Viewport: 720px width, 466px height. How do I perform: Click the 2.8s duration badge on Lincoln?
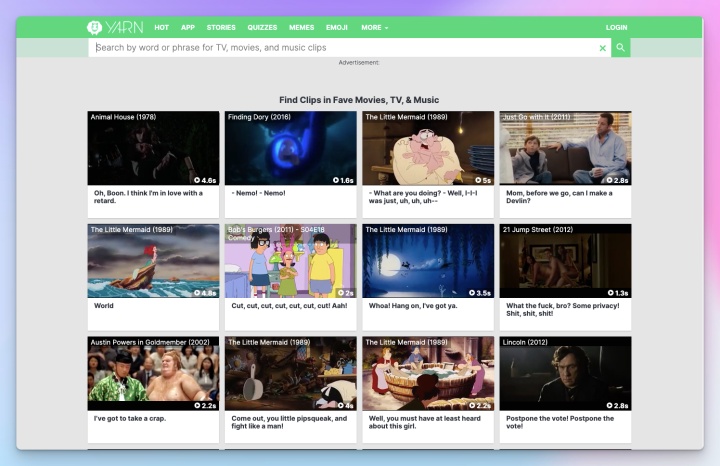click(x=617, y=406)
